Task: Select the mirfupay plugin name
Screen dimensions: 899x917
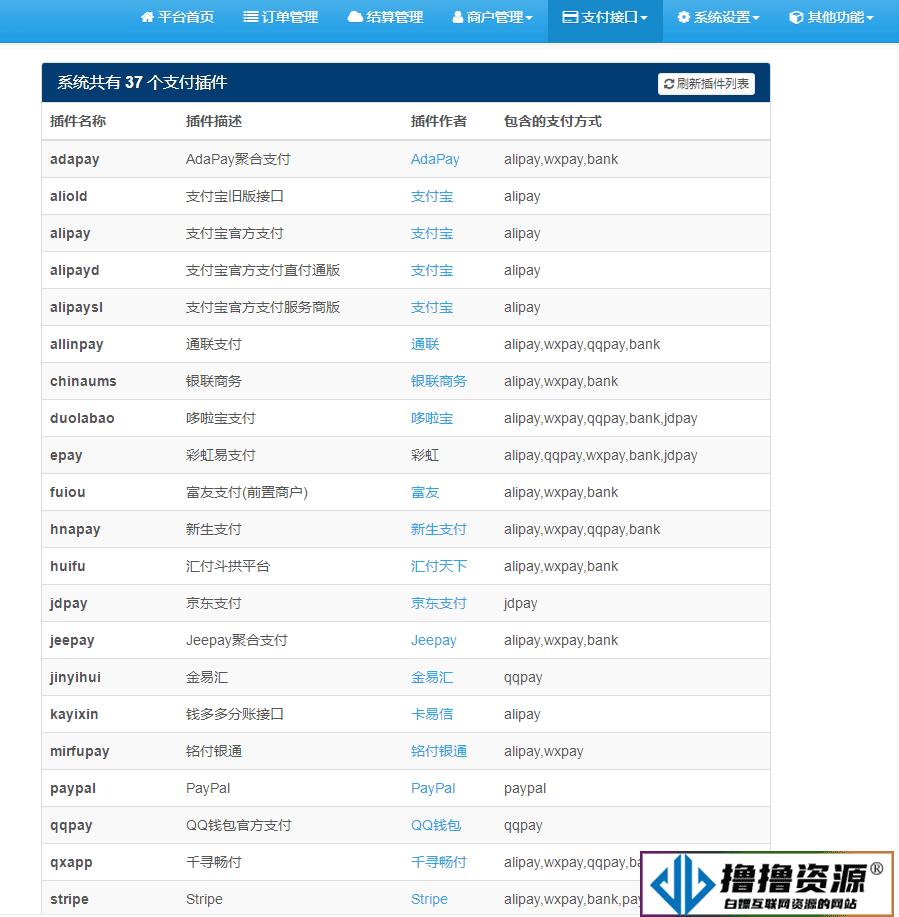Action: click(80, 751)
